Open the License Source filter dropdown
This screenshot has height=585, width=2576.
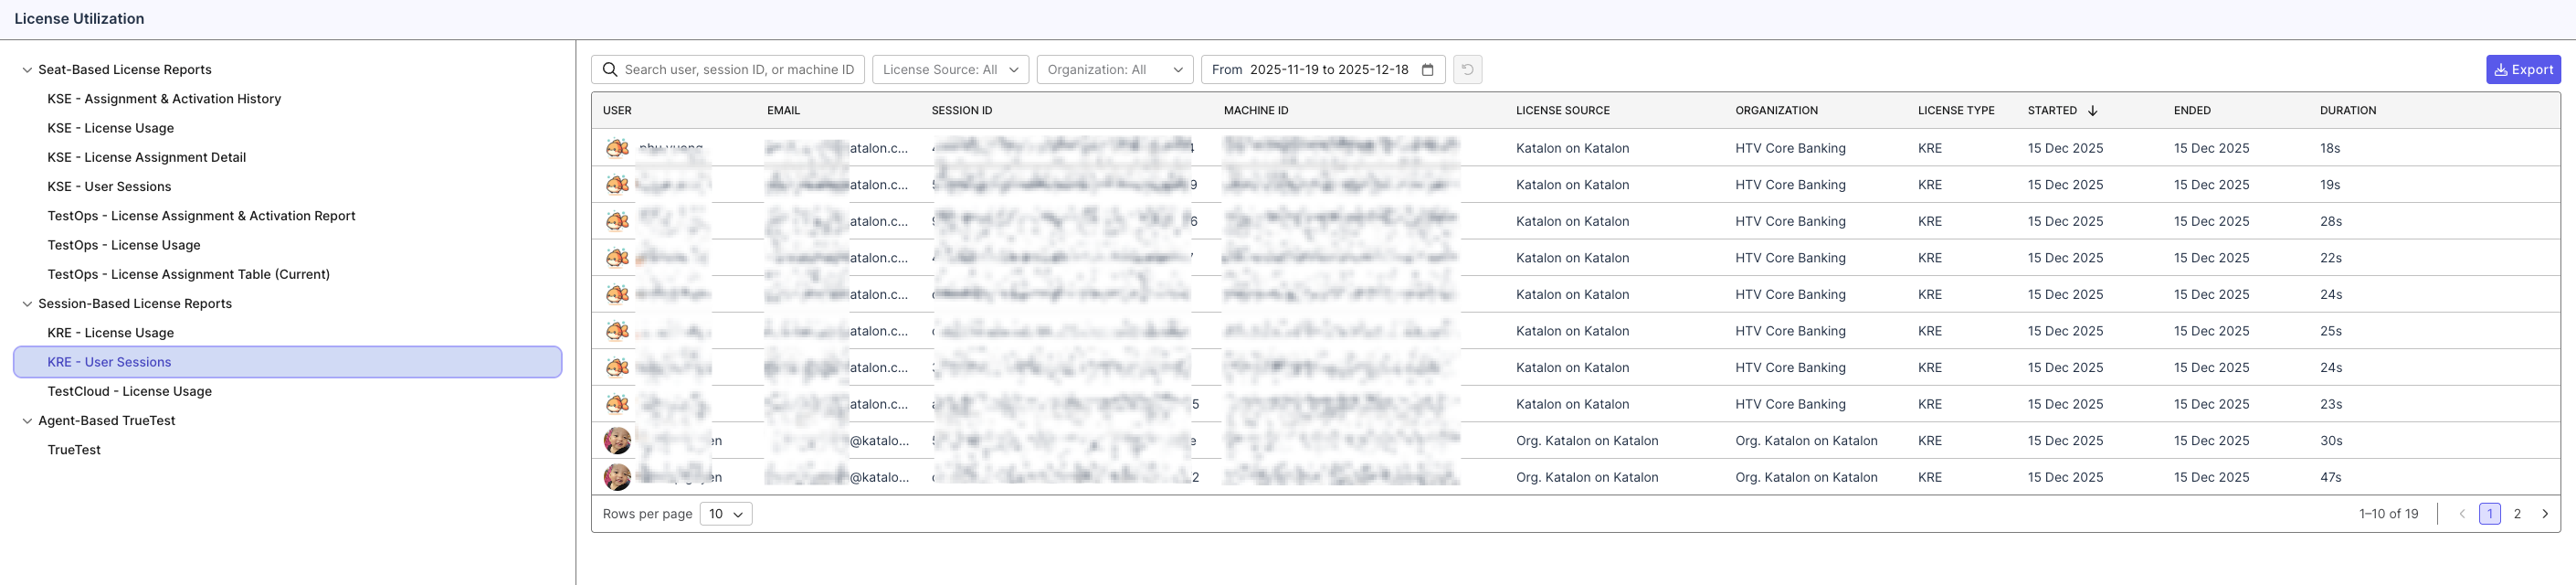pos(950,69)
